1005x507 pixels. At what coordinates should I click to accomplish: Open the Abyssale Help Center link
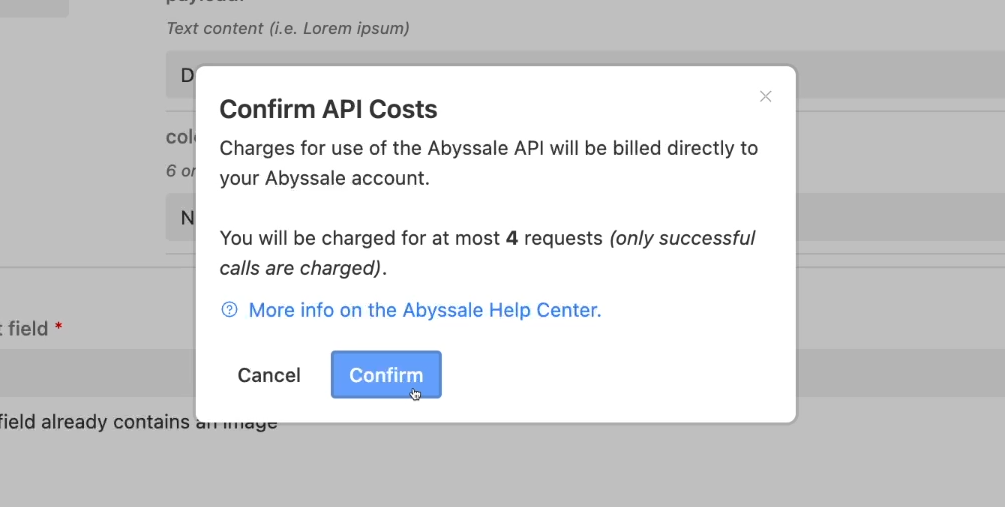425,310
